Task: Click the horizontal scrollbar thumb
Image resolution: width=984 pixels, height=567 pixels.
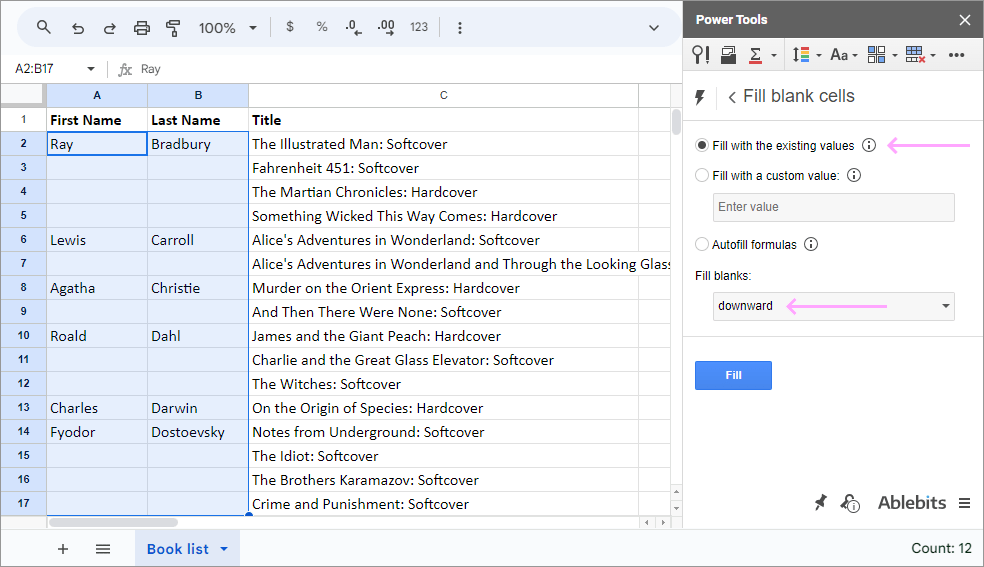Action: tap(113, 522)
